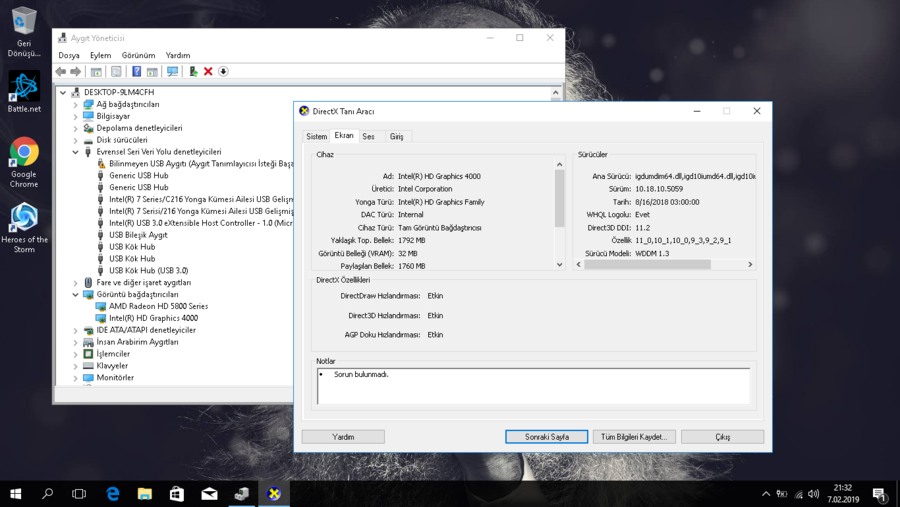Expand Disk sürücüleri node
The width and height of the screenshot is (900, 507).
[75, 140]
